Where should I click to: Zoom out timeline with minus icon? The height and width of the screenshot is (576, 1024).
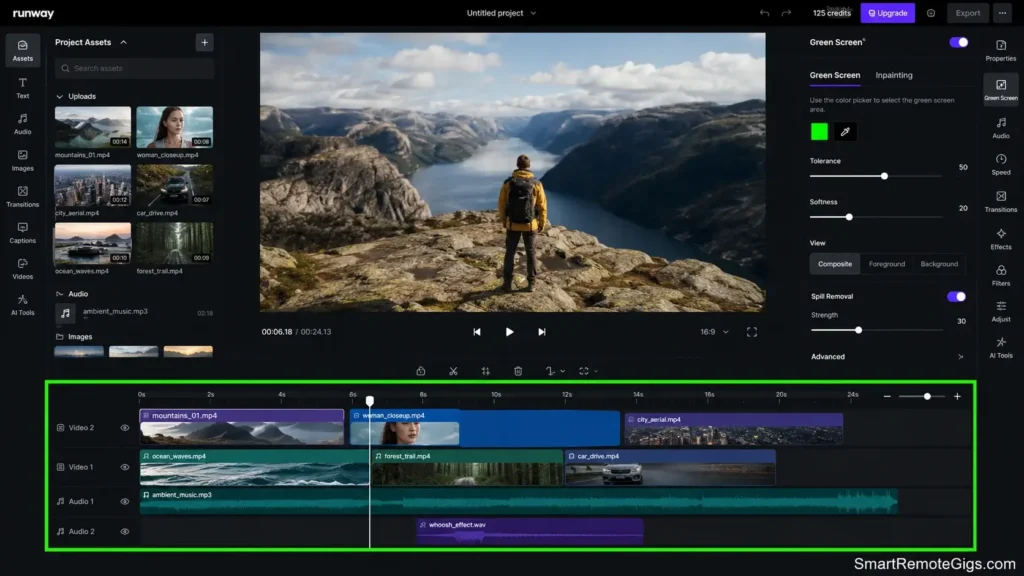tap(887, 396)
